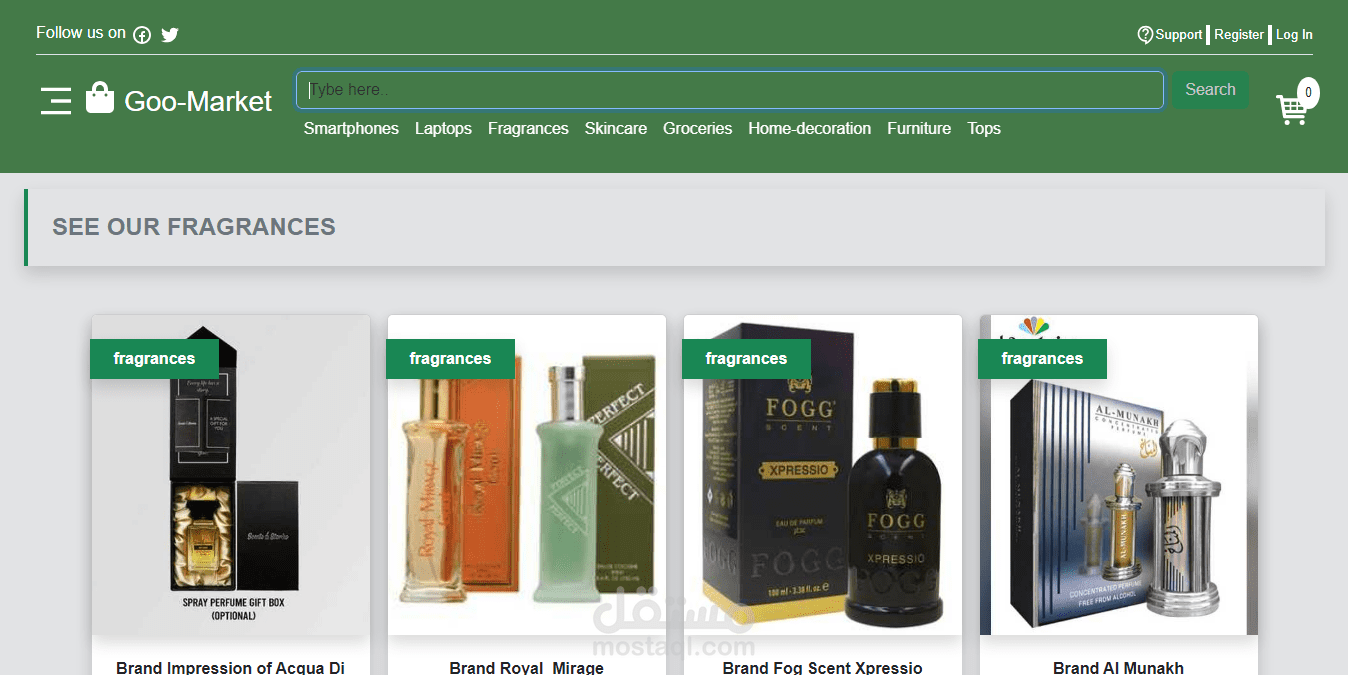Open the Facebook follow icon
The height and width of the screenshot is (675, 1348).
[142, 35]
